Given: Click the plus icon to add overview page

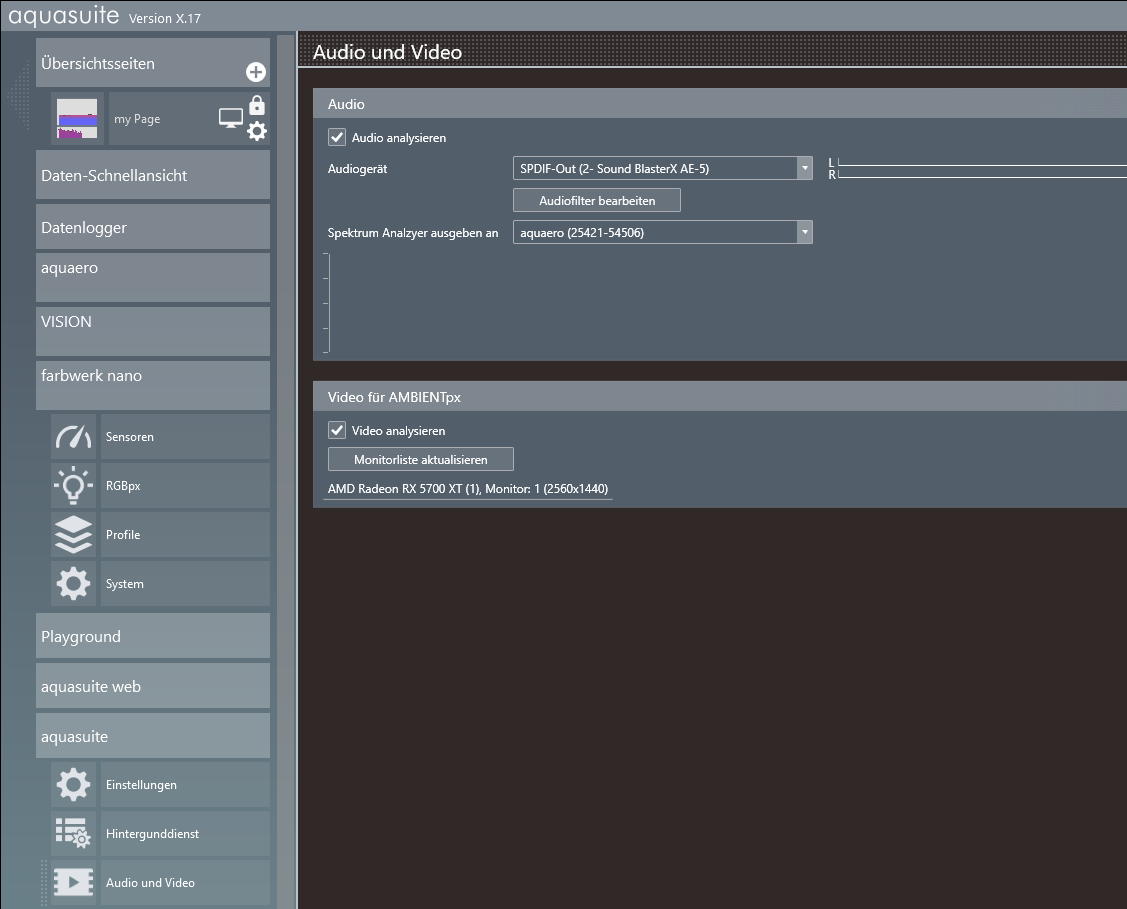Looking at the screenshot, I should tap(256, 72).
